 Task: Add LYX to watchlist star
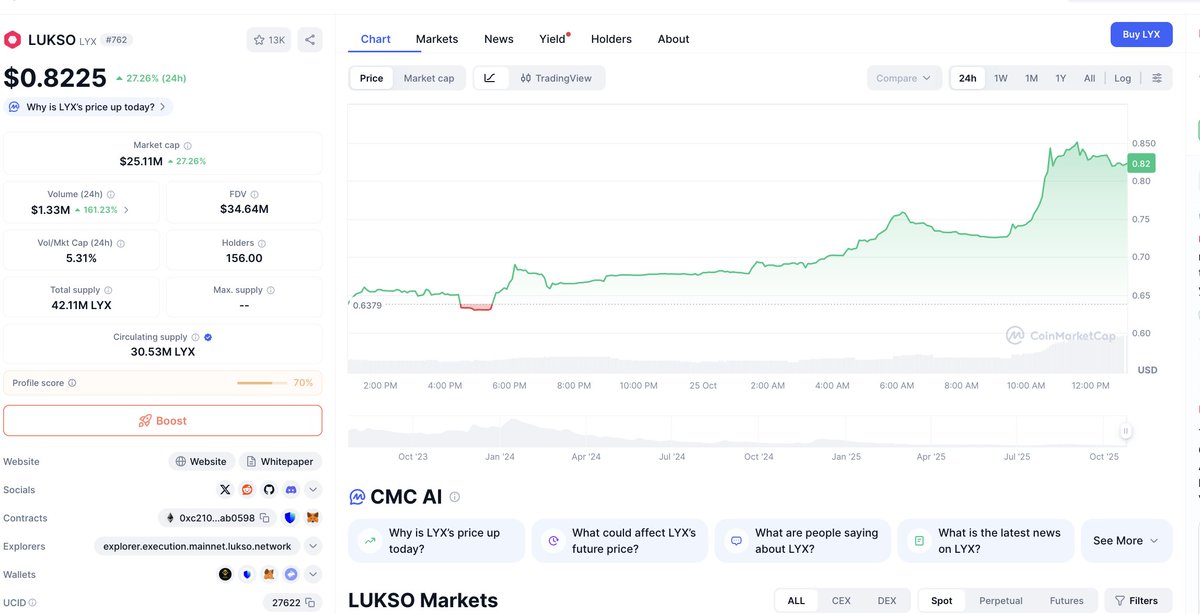269,40
